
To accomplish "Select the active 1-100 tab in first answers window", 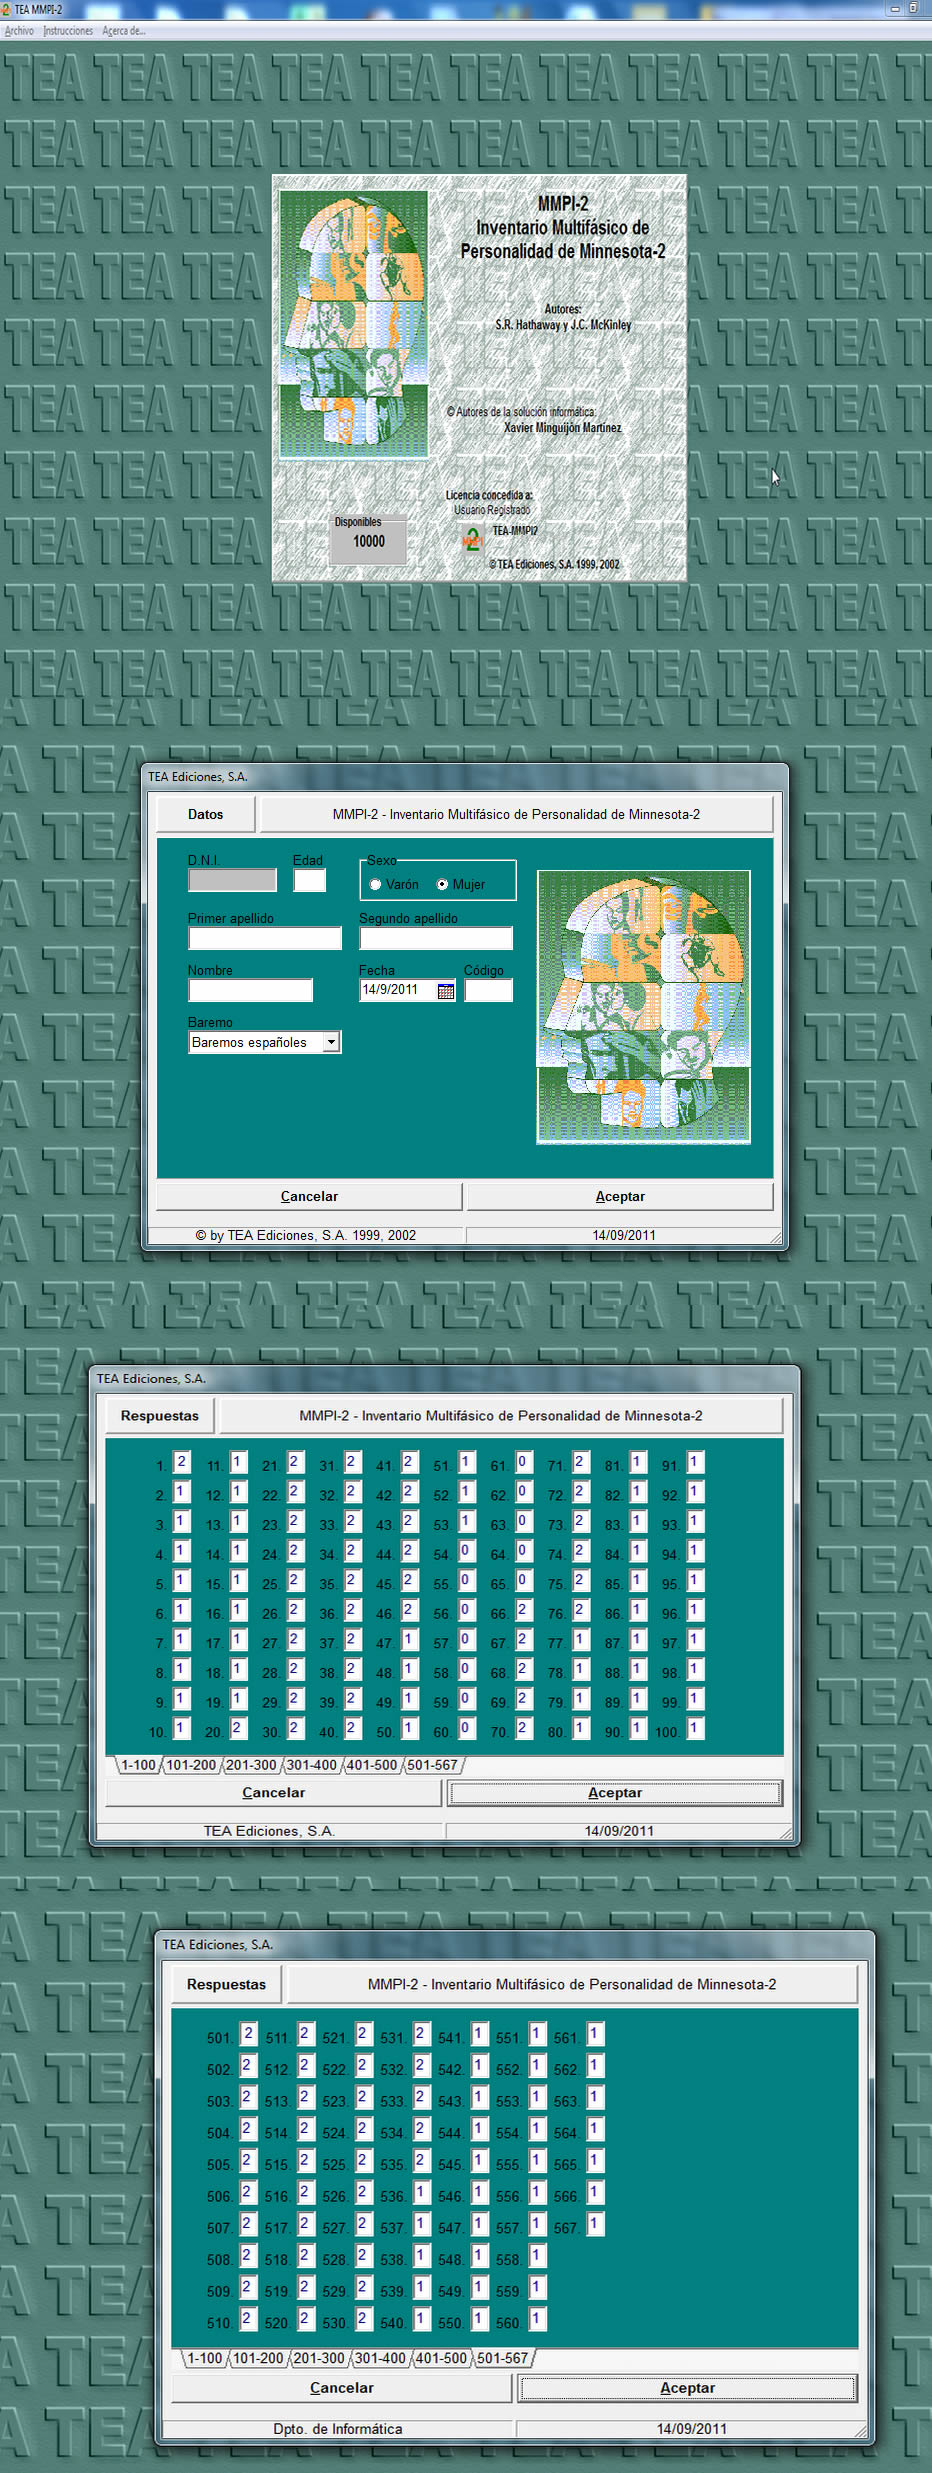I will pos(138,1765).
